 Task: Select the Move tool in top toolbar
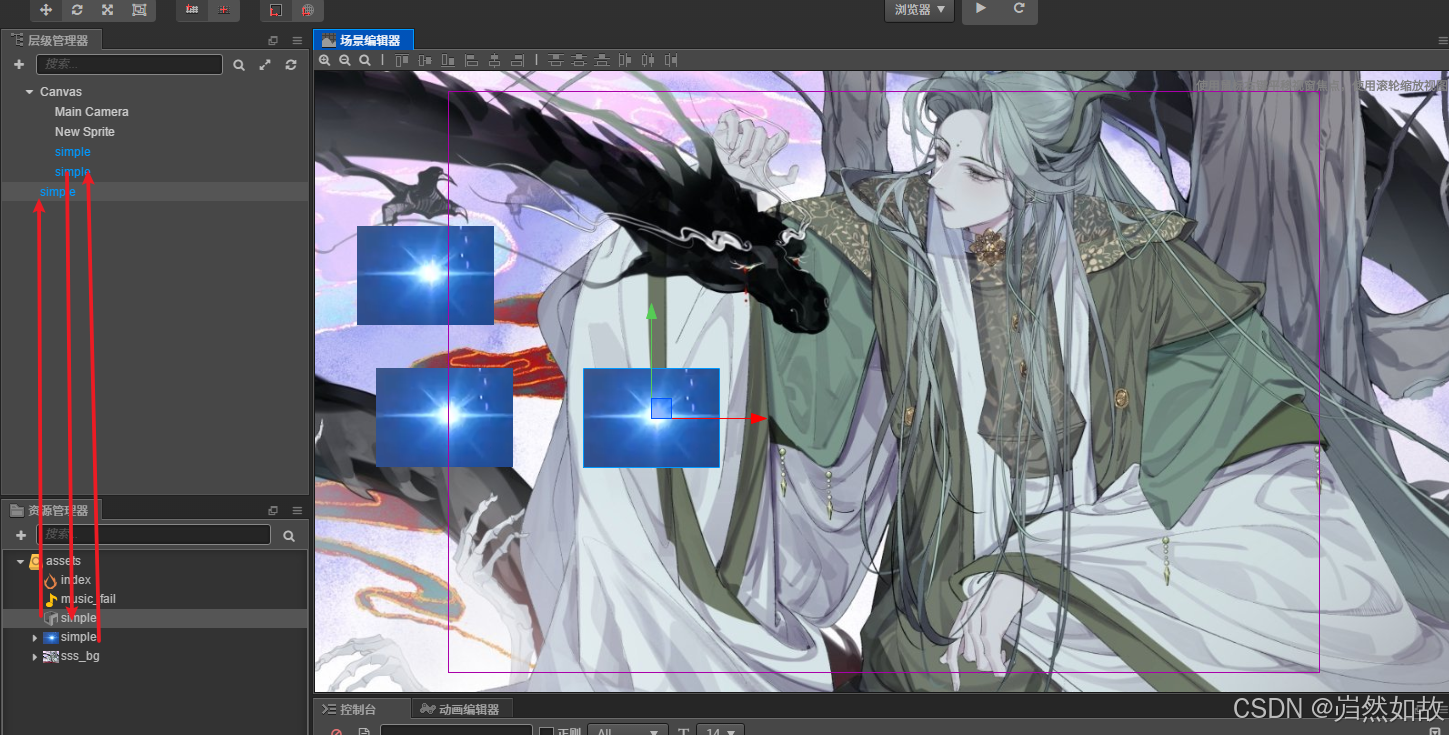coord(46,10)
